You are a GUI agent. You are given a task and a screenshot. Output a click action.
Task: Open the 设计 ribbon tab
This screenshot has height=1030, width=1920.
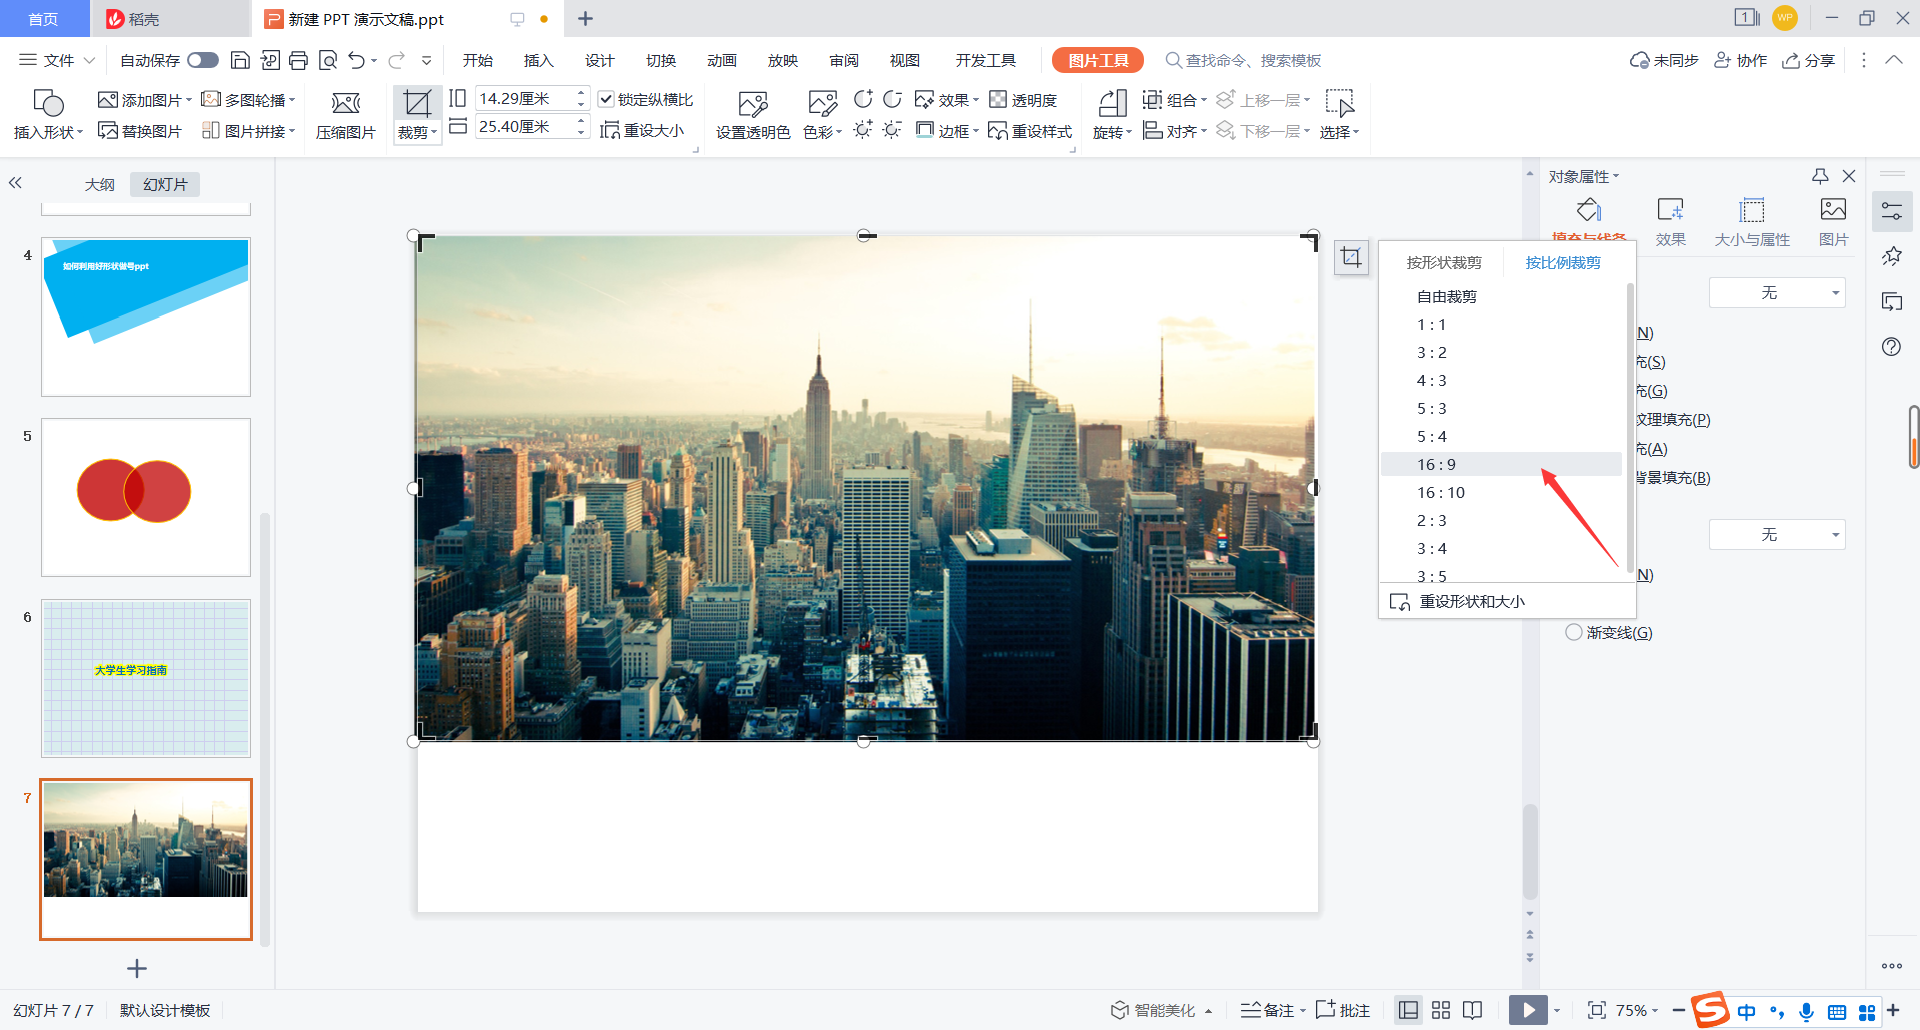click(x=599, y=60)
